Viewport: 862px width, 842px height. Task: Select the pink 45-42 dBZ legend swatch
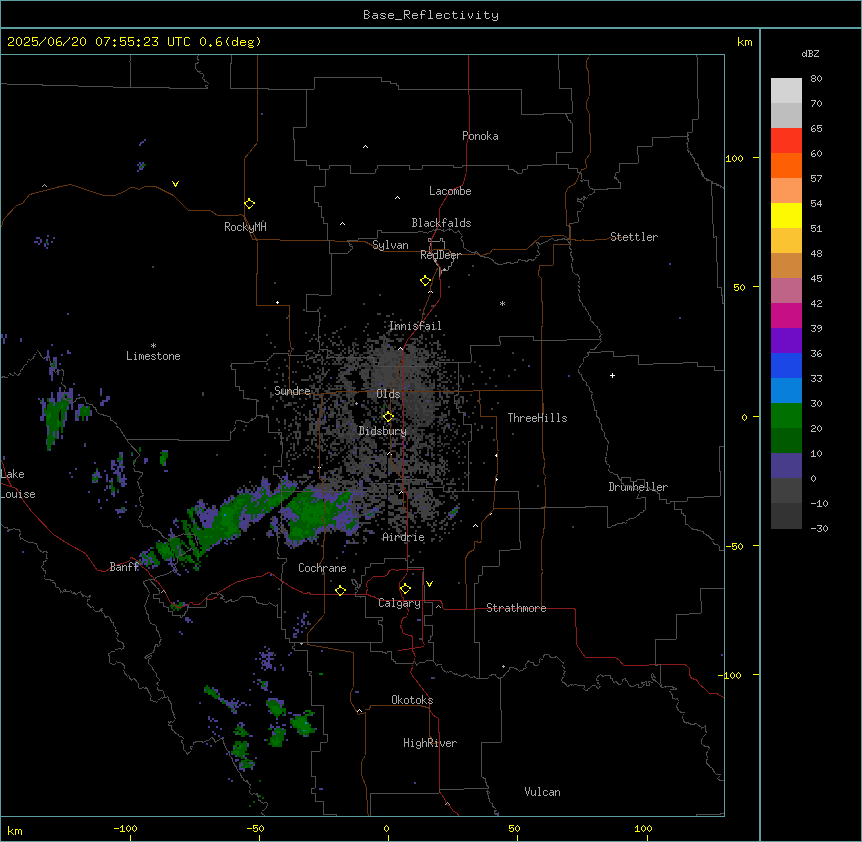tap(786, 291)
